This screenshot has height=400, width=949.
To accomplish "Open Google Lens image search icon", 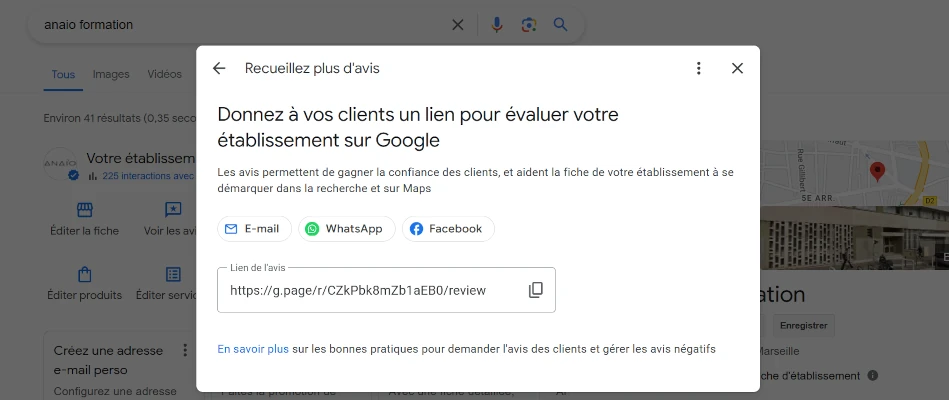I will click(x=529, y=25).
